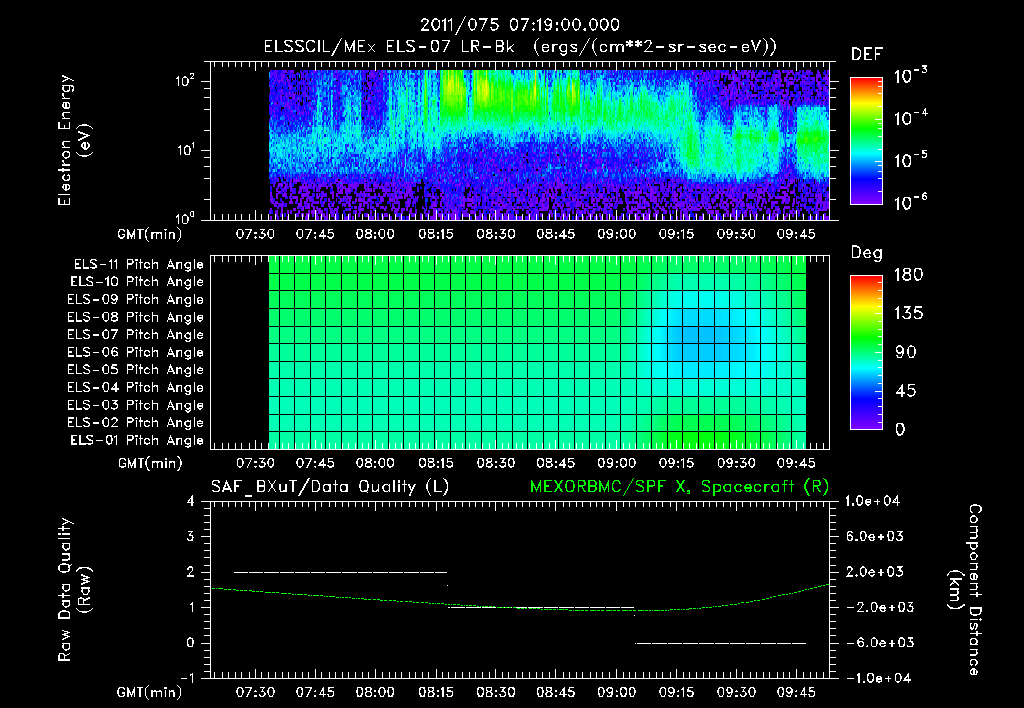Click the Deg pitch angle color bar
The height and width of the screenshot is (708, 1024).
(x=866, y=352)
